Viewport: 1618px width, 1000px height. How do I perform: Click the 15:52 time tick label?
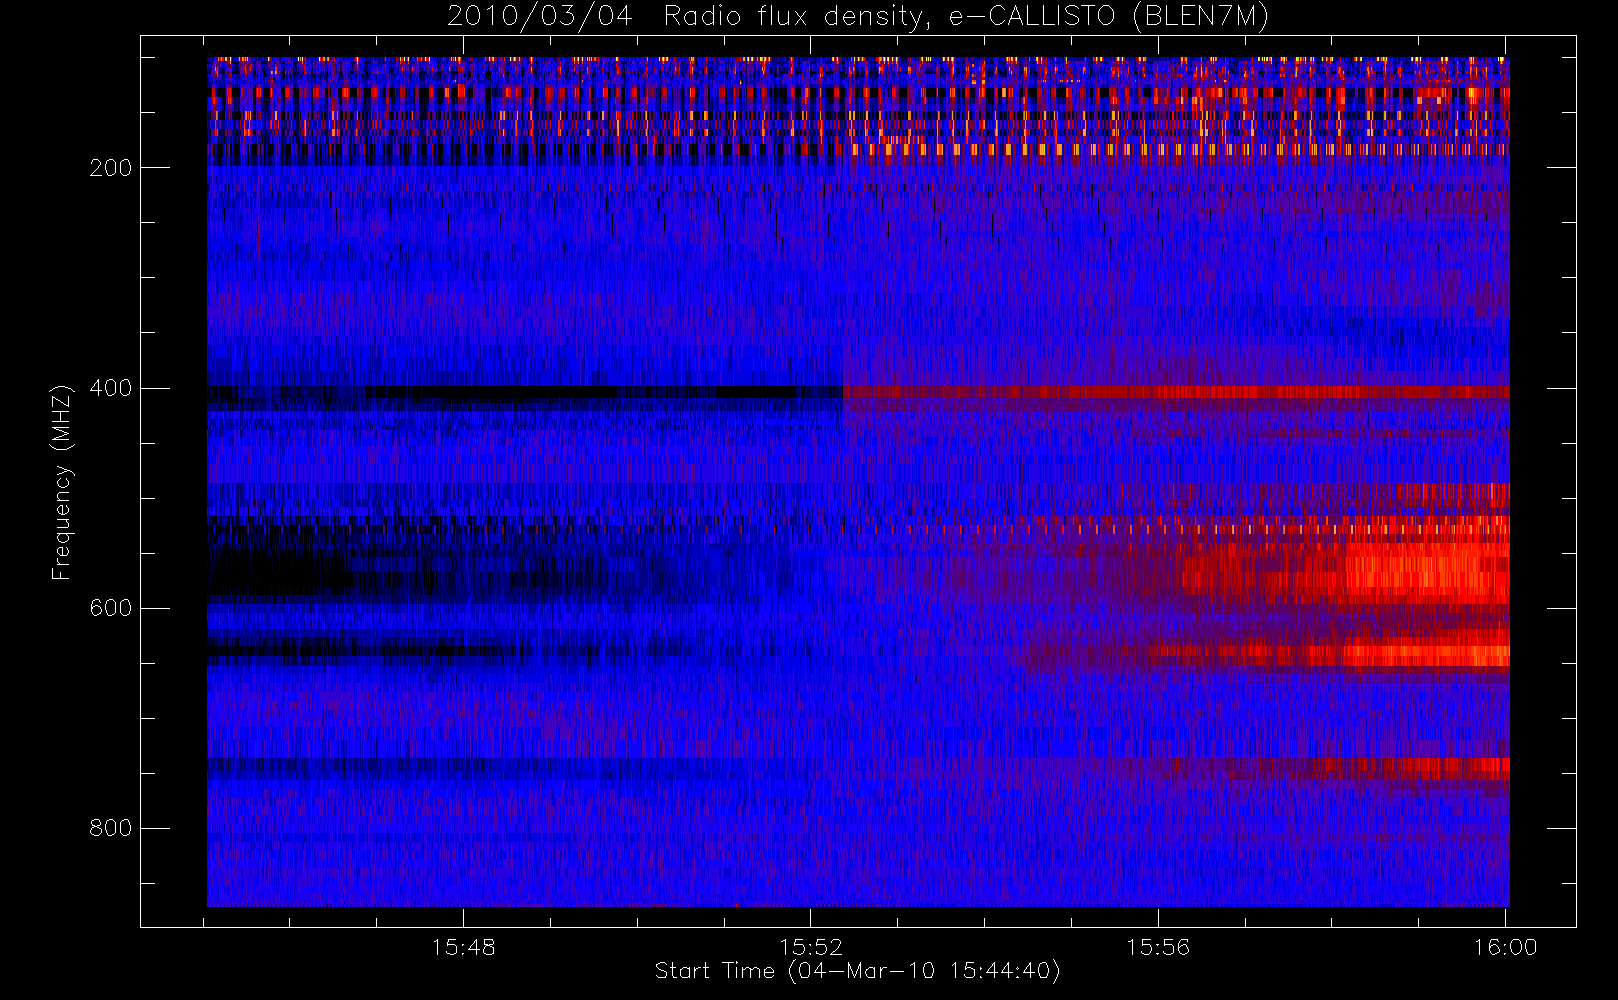click(811, 947)
